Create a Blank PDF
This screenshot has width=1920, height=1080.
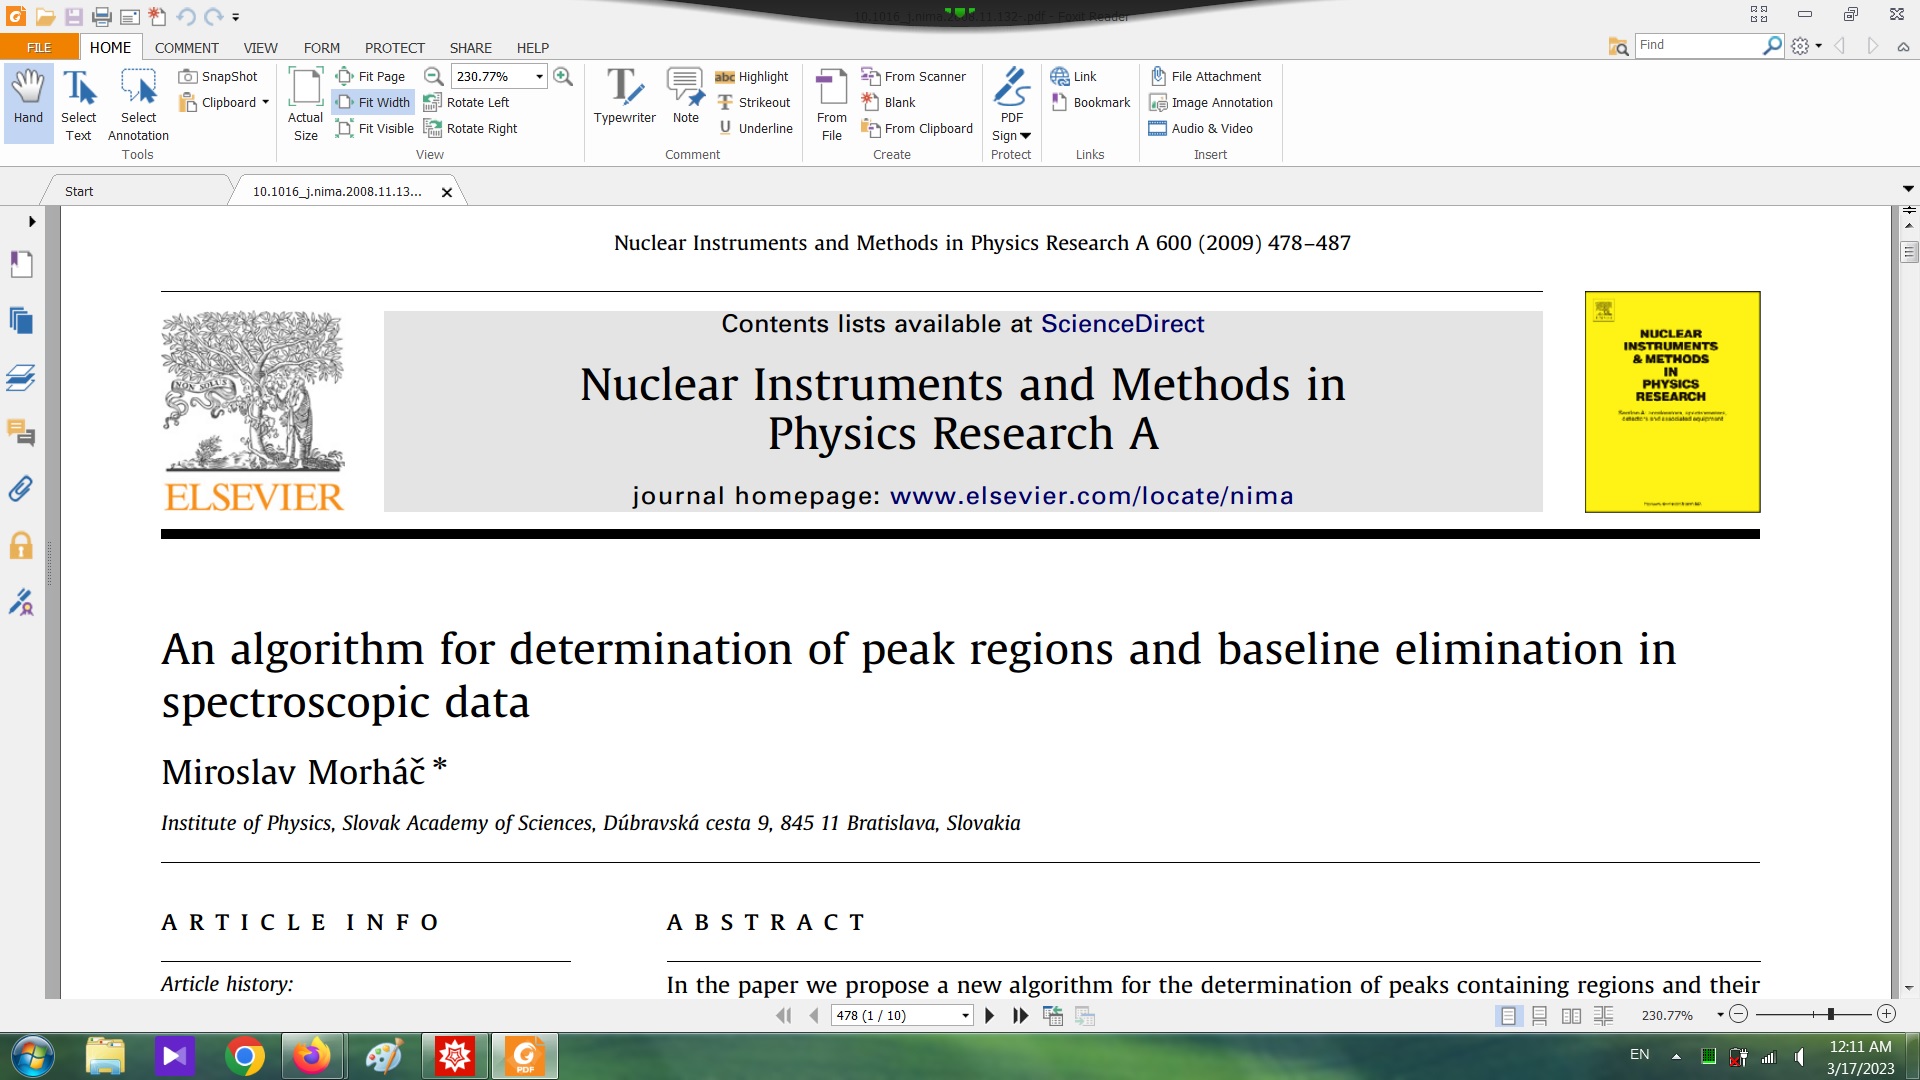(x=888, y=102)
